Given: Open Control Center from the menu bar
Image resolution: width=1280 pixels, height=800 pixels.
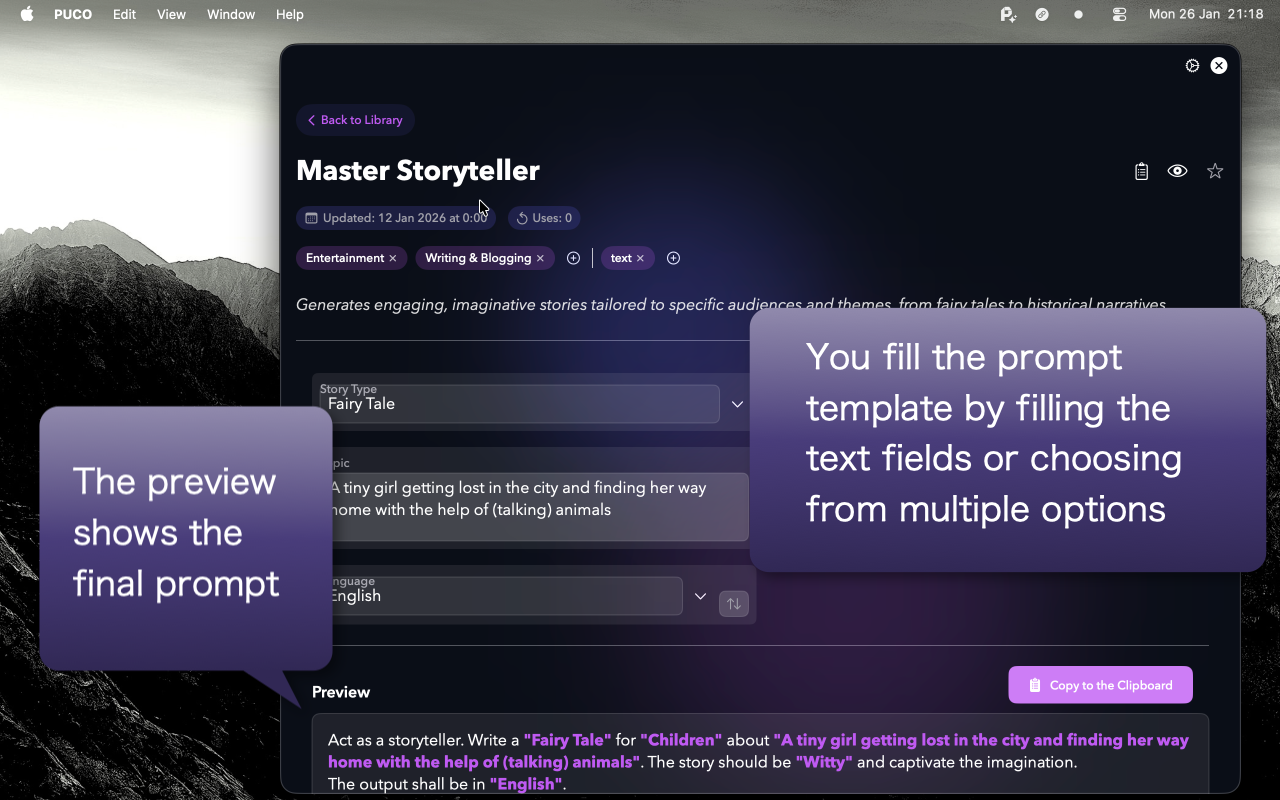Looking at the screenshot, I should 1119,14.
